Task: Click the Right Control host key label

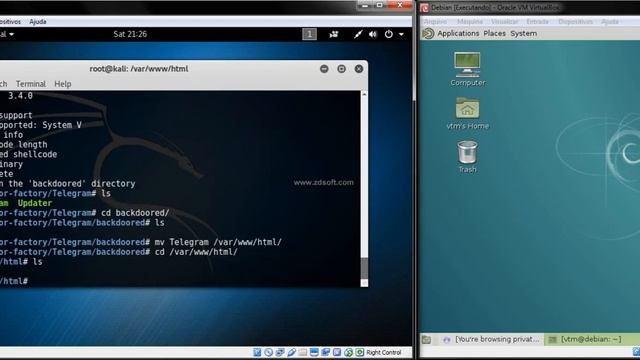Action: [384, 352]
